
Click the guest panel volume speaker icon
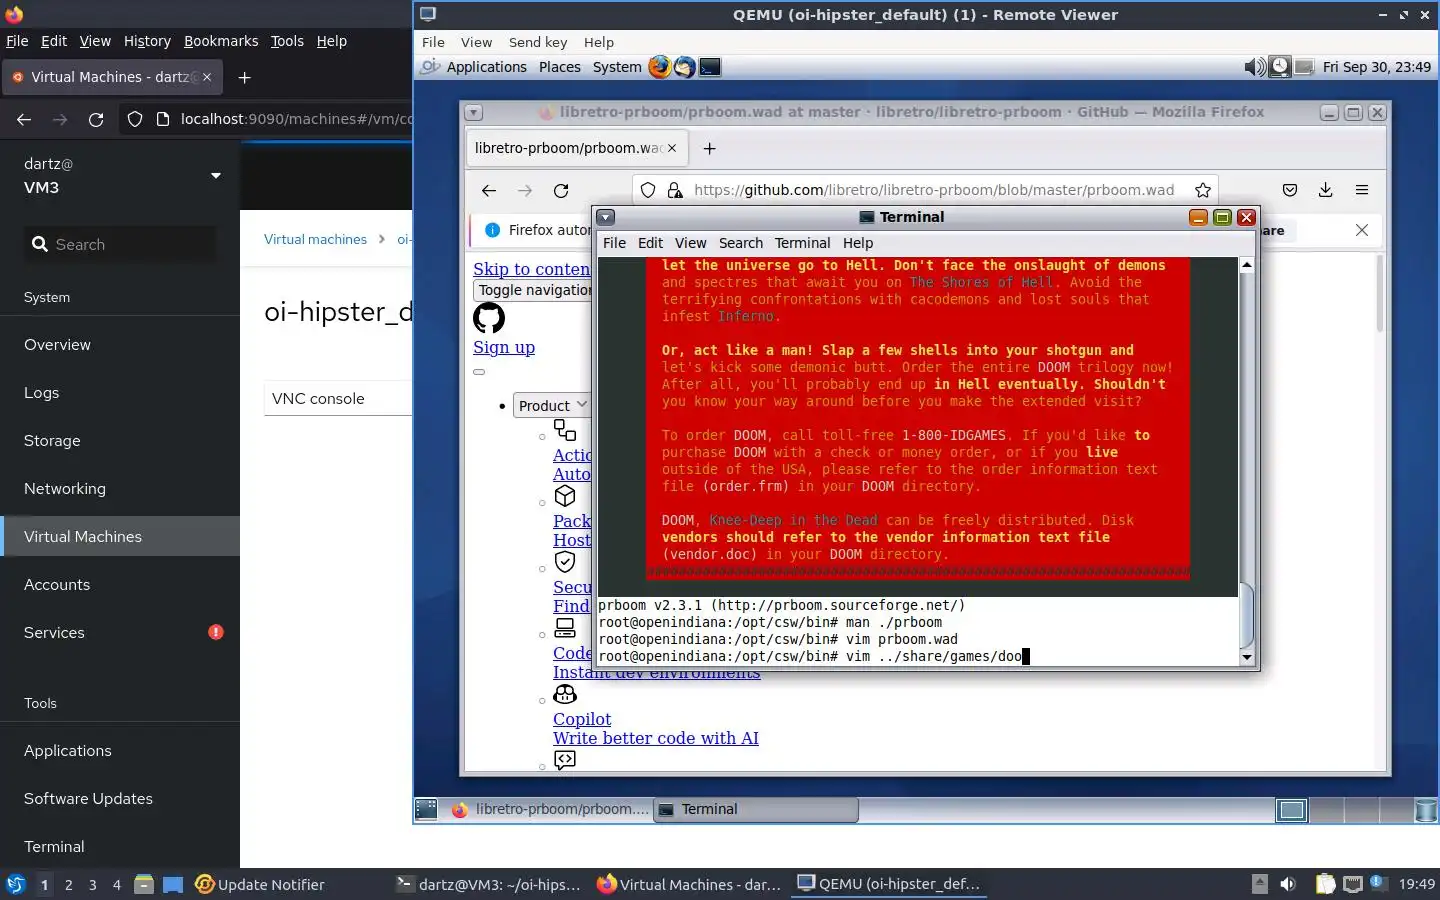[x=1254, y=67]
